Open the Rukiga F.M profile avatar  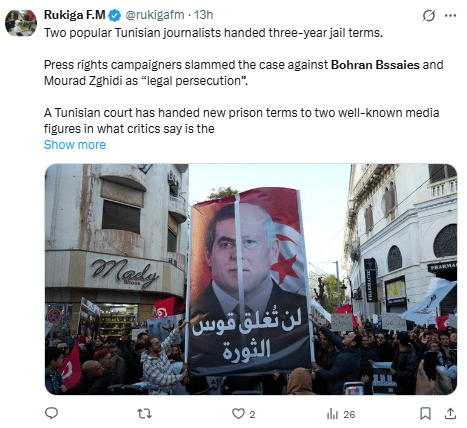21,23
